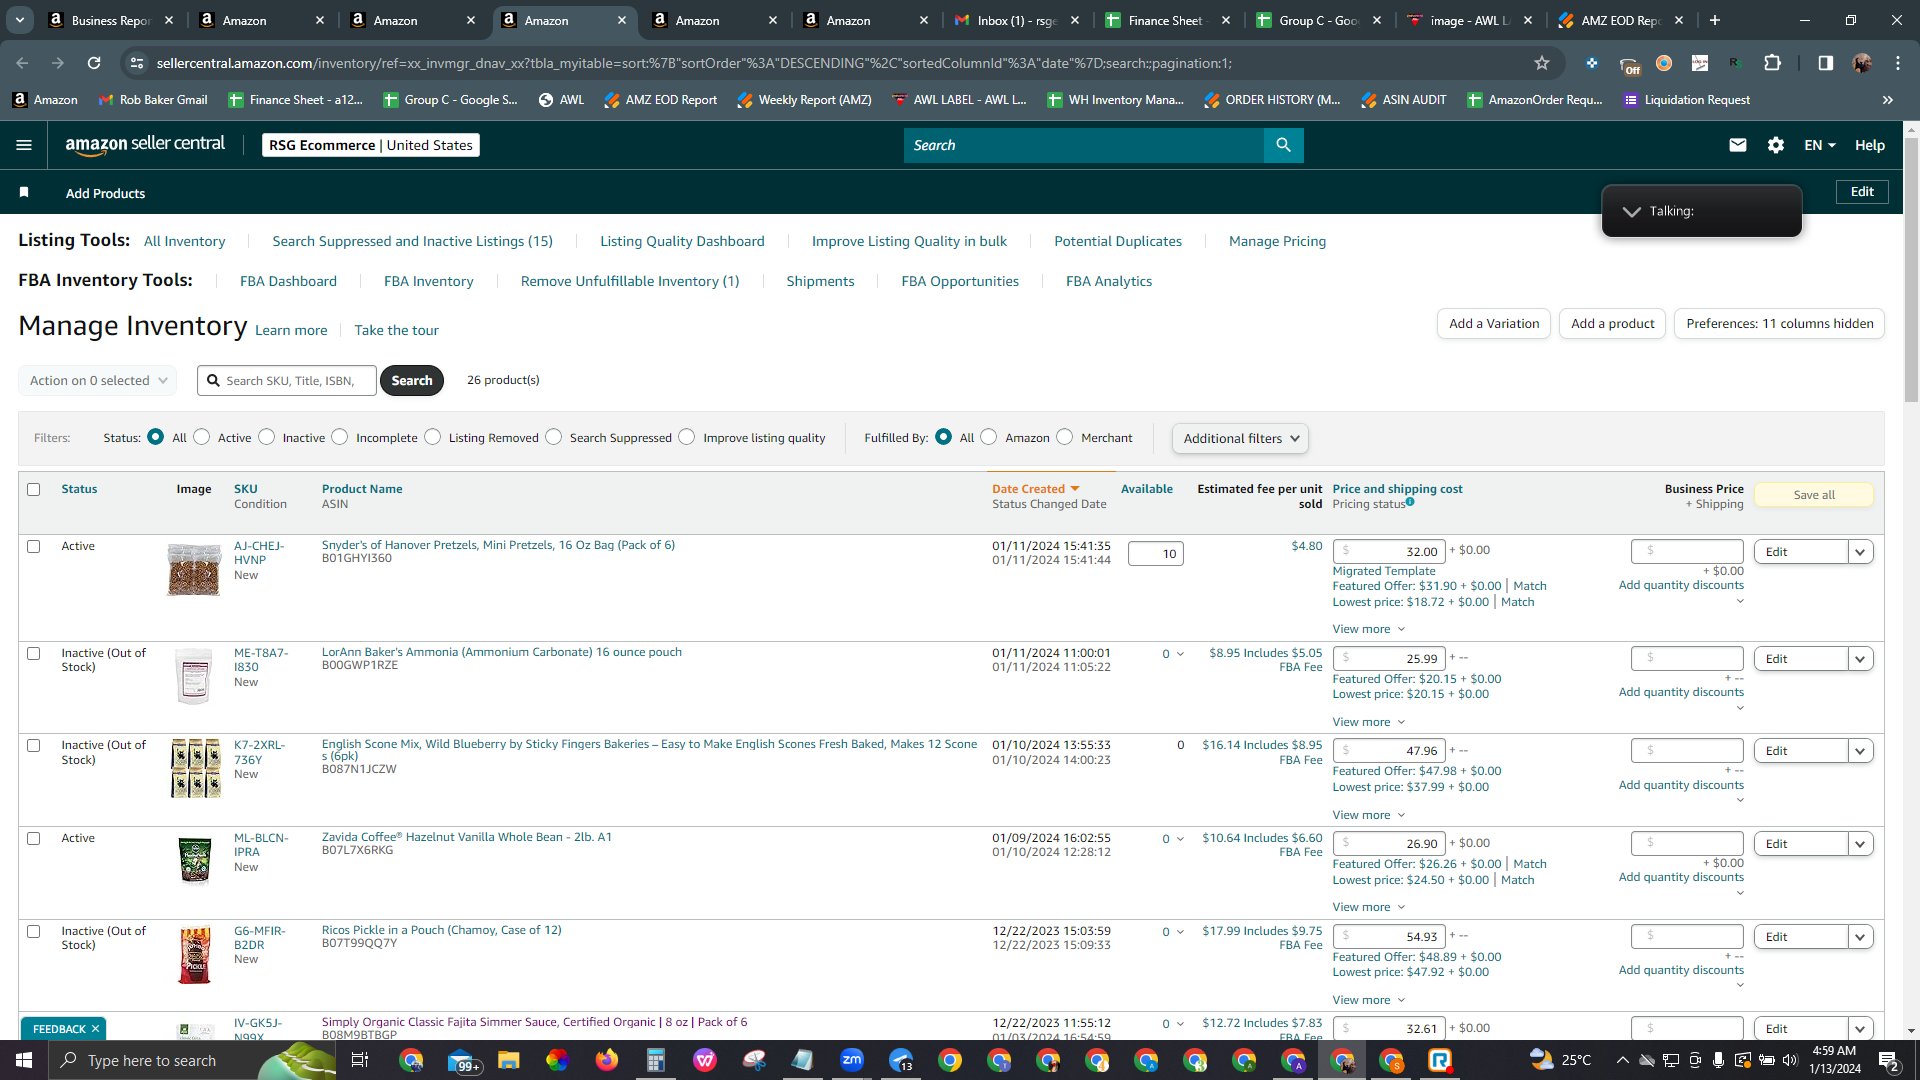Select the Search Suppressed status filter

(x=554, y=437)
